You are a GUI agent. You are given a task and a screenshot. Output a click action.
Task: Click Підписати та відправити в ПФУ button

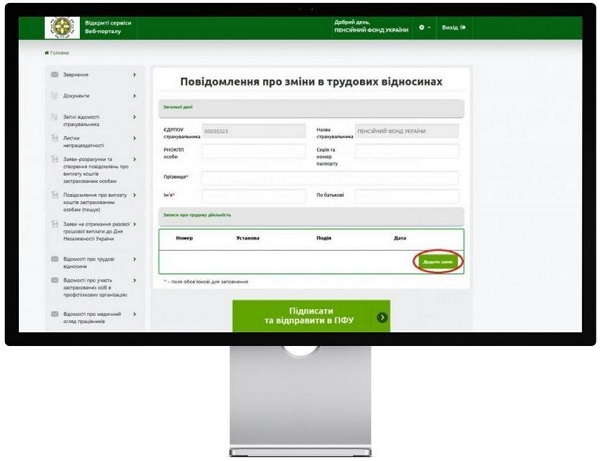pos(311,316)
